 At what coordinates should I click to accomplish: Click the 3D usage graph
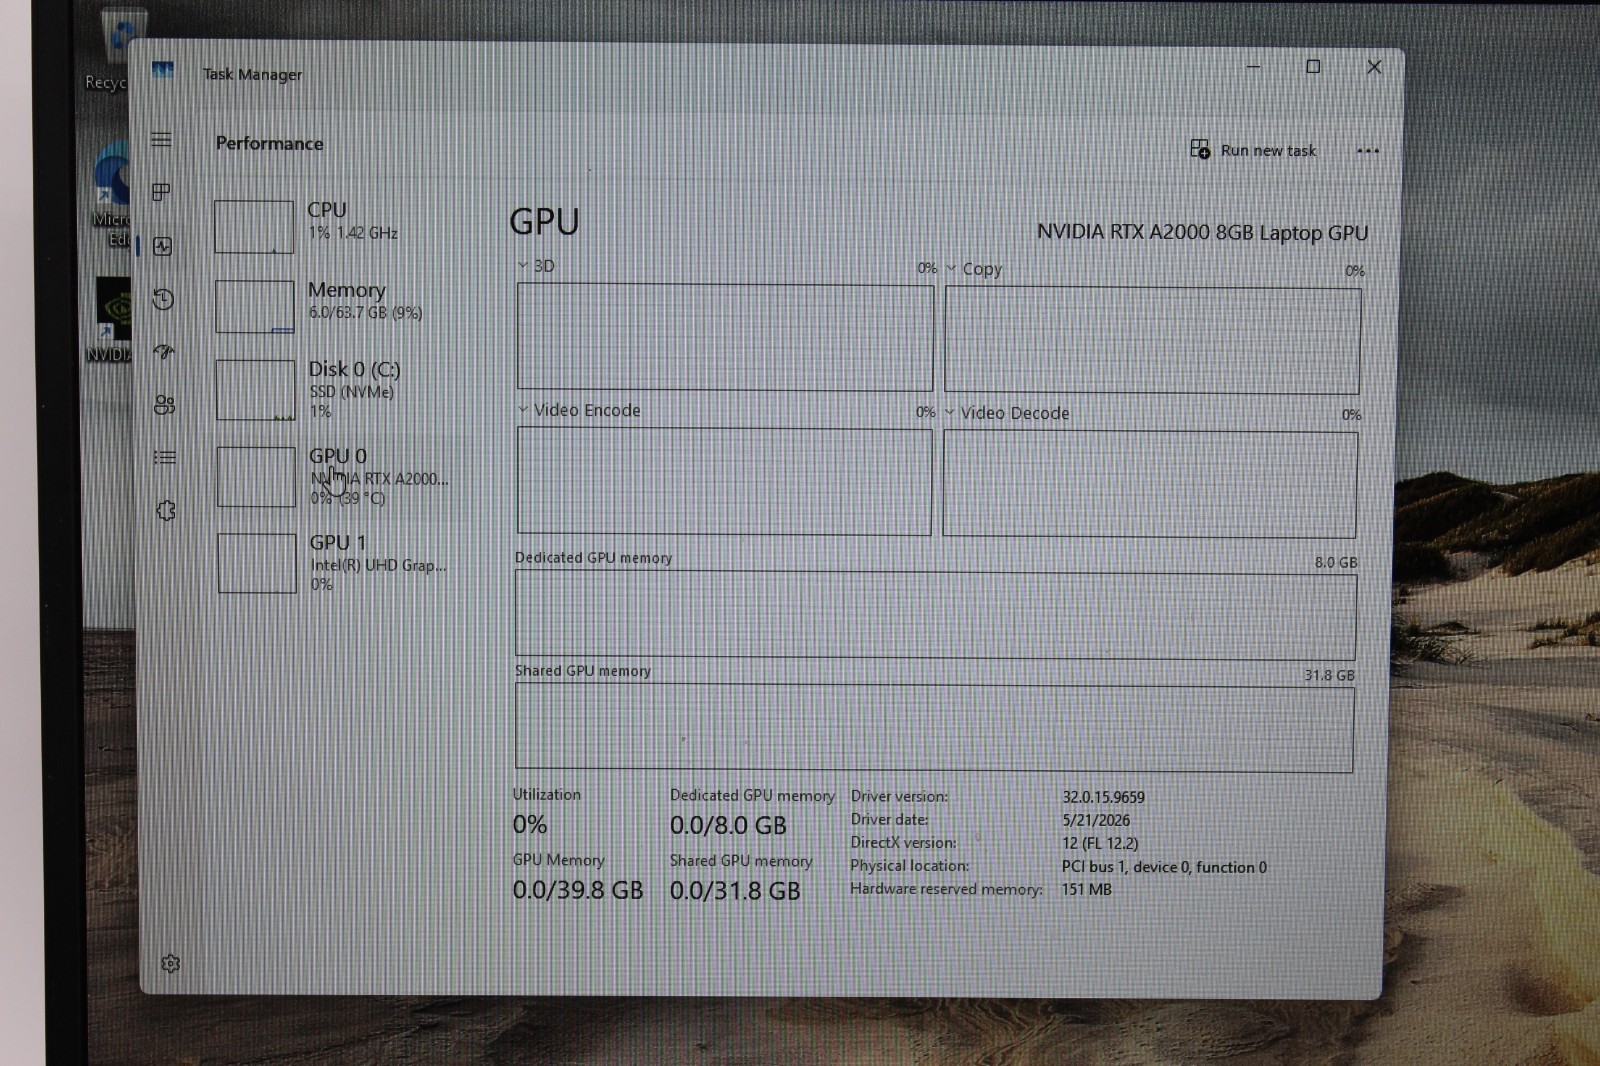(725, 337)
